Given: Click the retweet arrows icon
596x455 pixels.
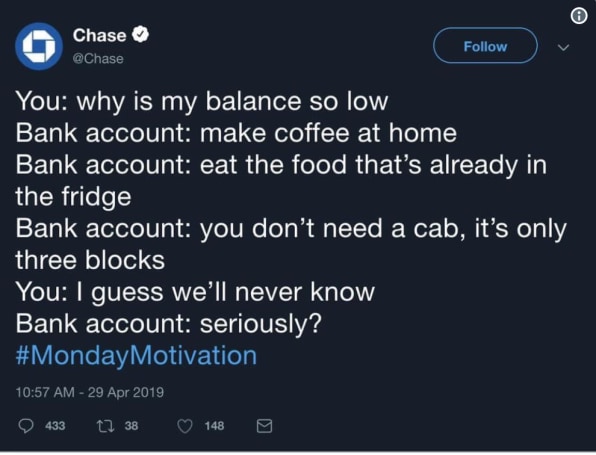Looking at the screenshot, I should (x=105, y=426).
